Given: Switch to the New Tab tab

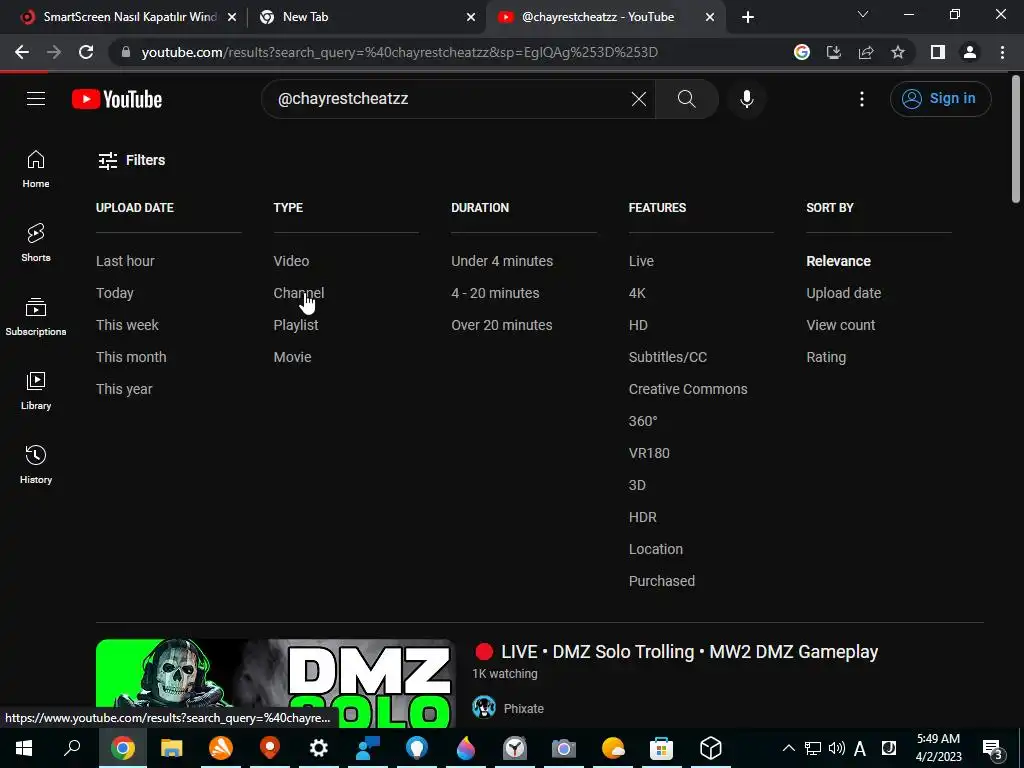Looking at the screenshot, I should pos(366,17).
